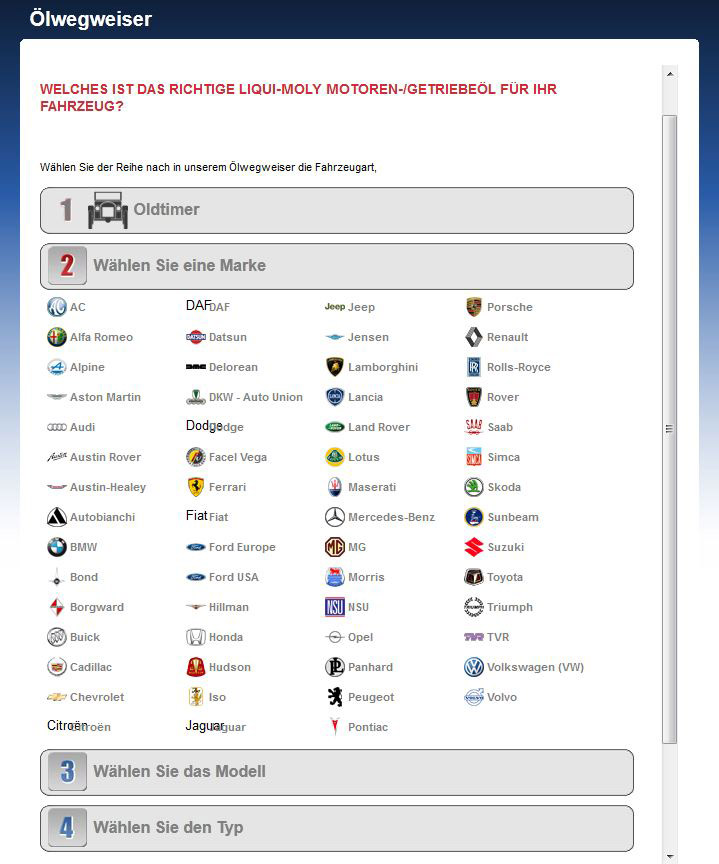Expand step 1 Oldtimer vehicle type

[337, 210]
